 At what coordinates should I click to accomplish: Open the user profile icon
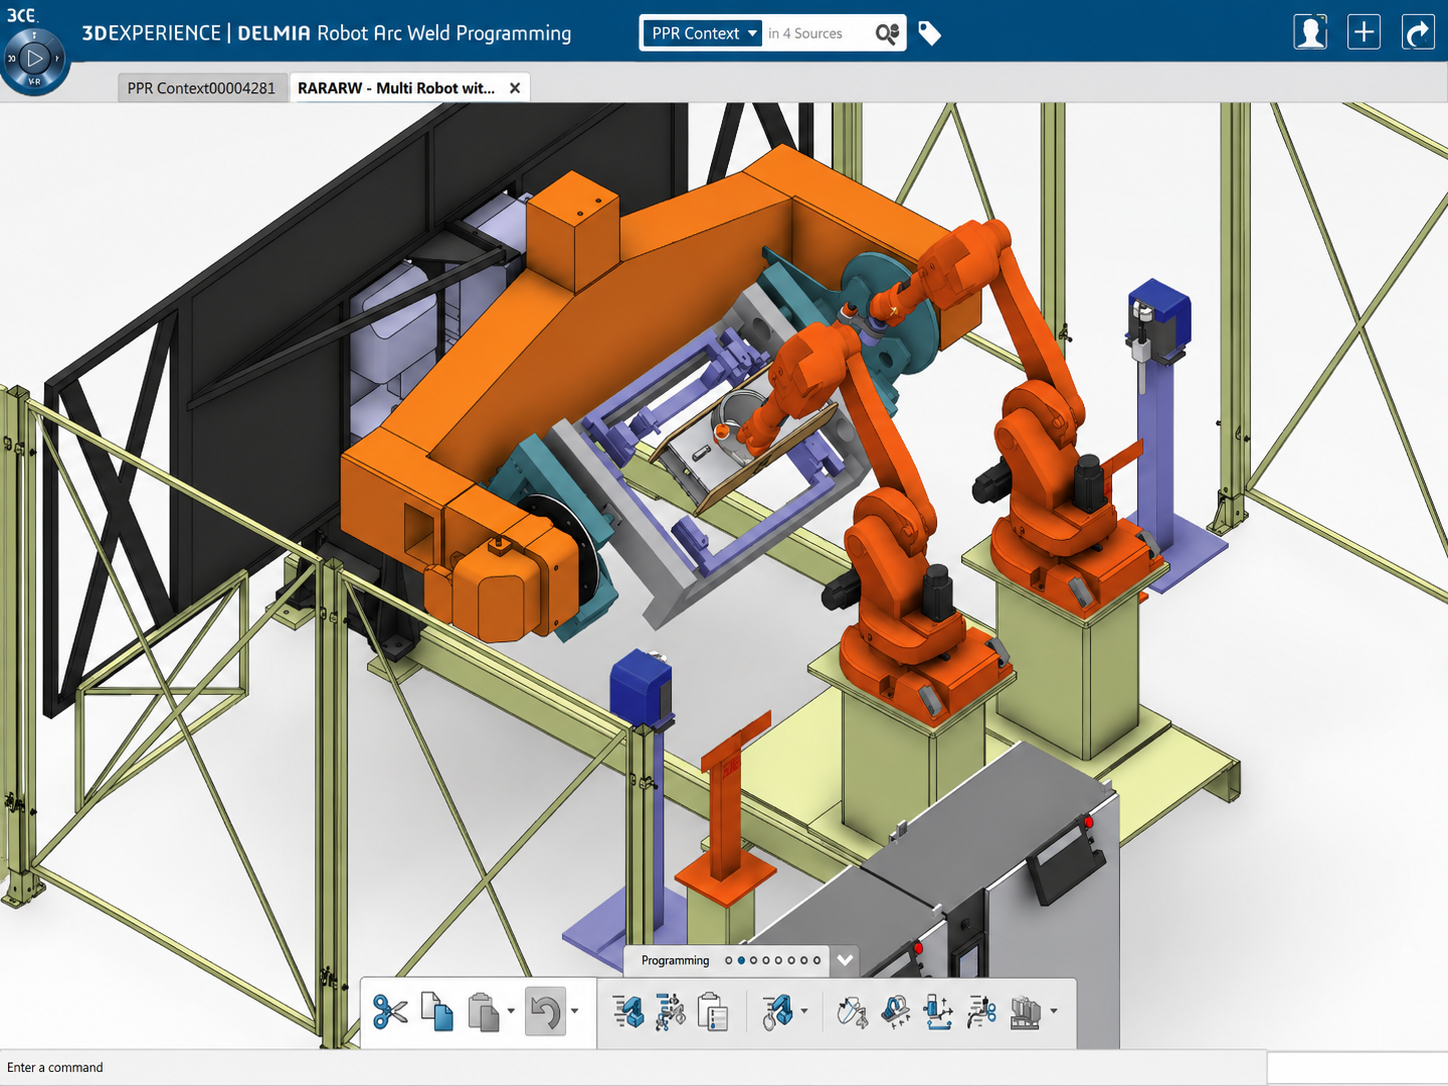tap(1310, 32)
